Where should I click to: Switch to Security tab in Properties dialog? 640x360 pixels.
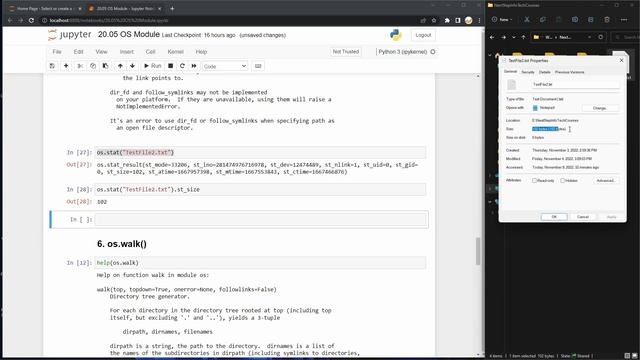click(x=528, y=72)
